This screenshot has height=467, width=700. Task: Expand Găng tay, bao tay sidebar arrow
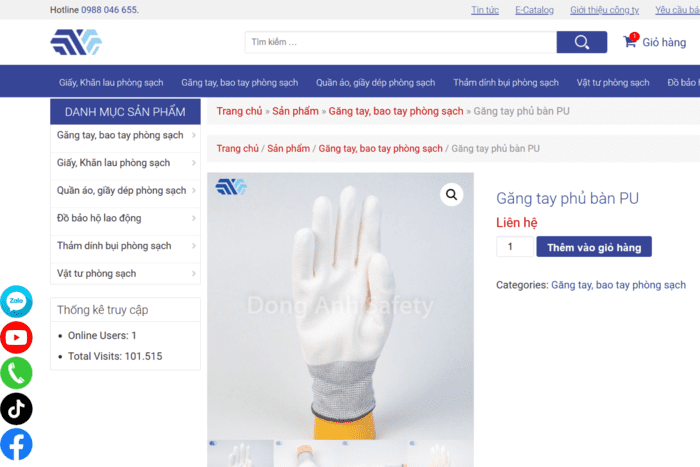(194, 135)
